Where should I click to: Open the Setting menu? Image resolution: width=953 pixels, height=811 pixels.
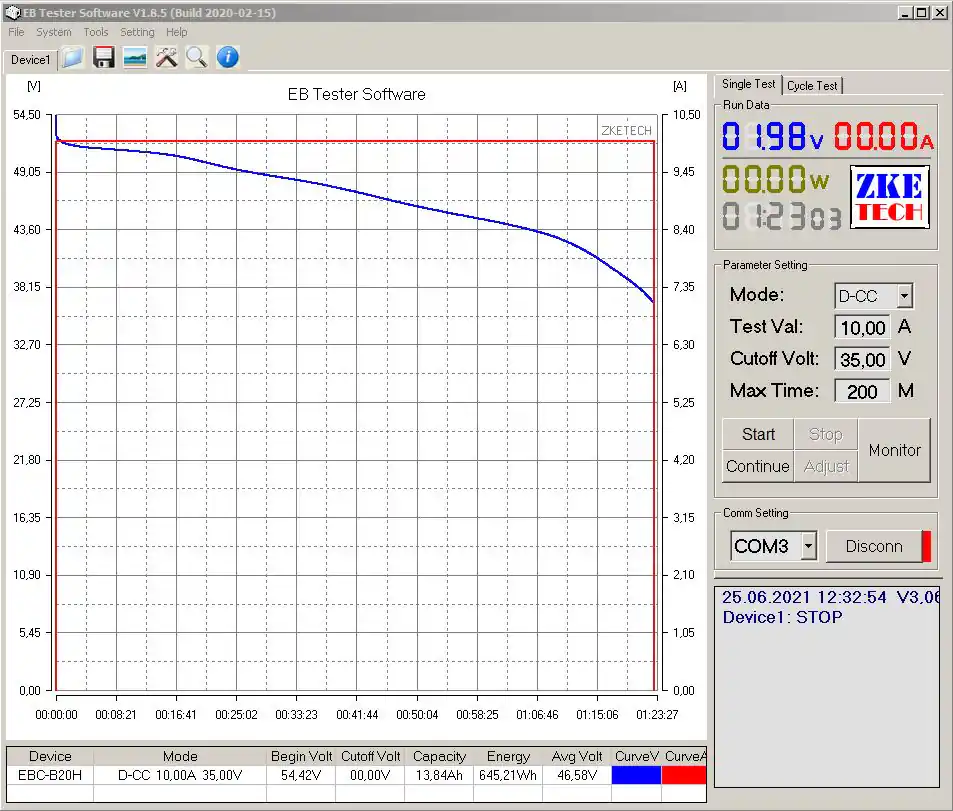click(137, 32)
